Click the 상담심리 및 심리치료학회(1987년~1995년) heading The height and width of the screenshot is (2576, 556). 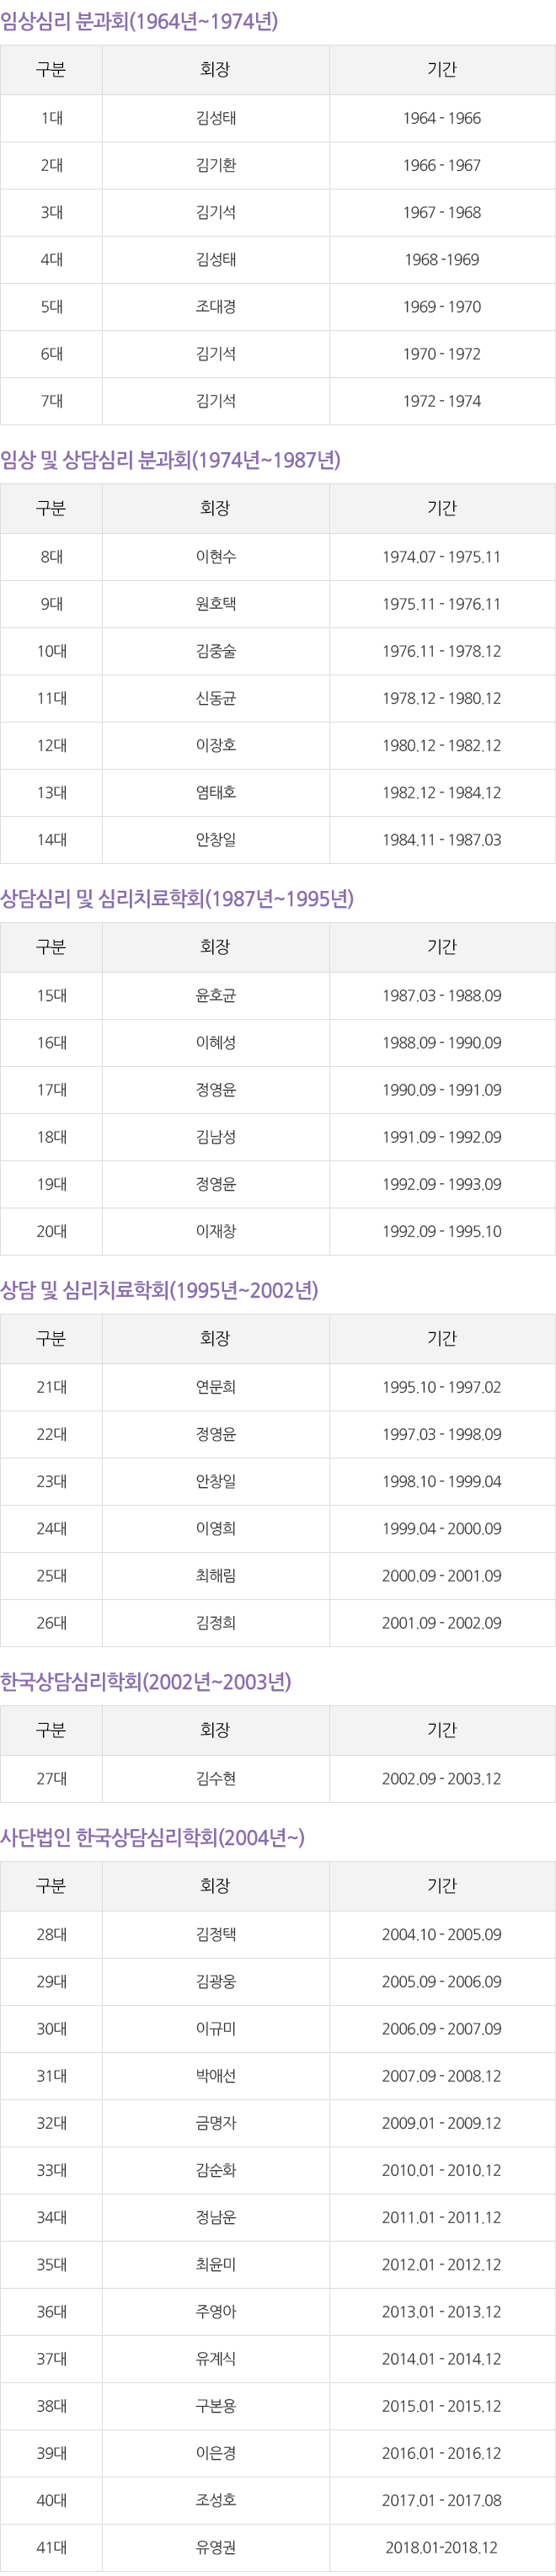pos(177,898)
